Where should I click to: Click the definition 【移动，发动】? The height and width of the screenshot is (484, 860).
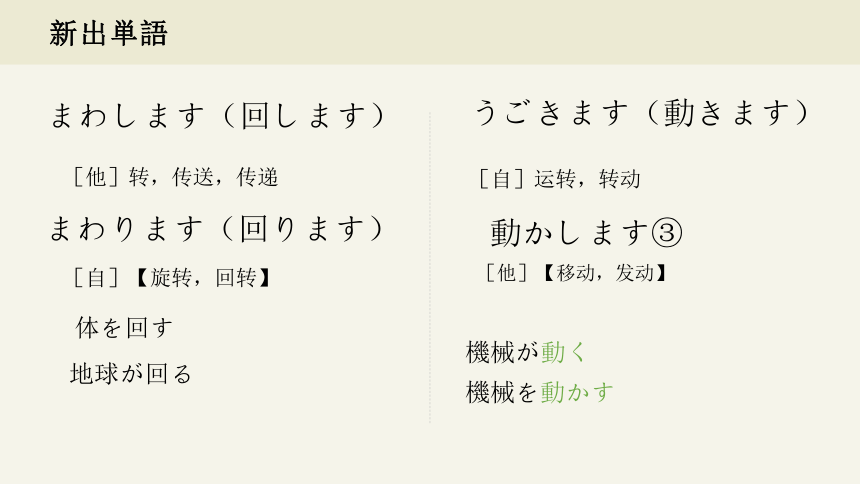[x=605, y=273]
